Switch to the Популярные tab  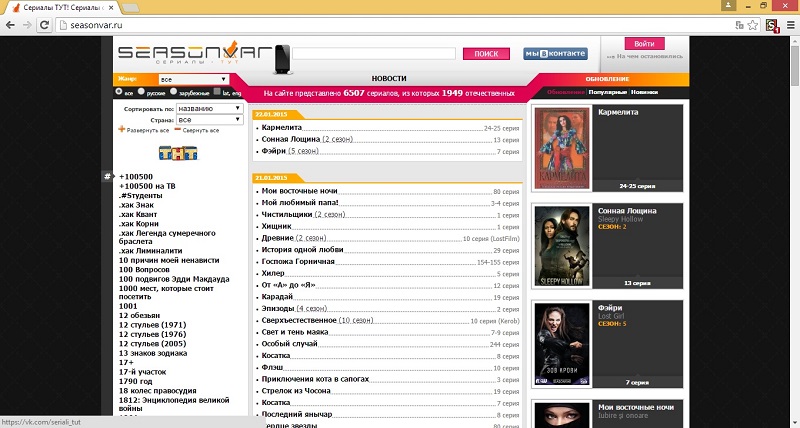(606, 92)
